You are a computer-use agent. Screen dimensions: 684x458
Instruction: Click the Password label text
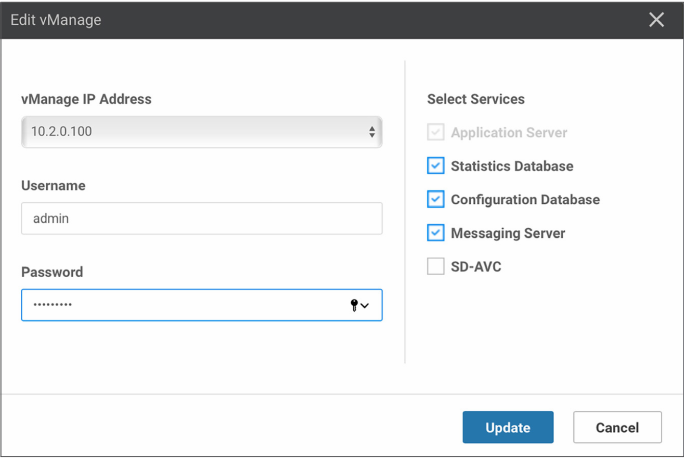52,272
